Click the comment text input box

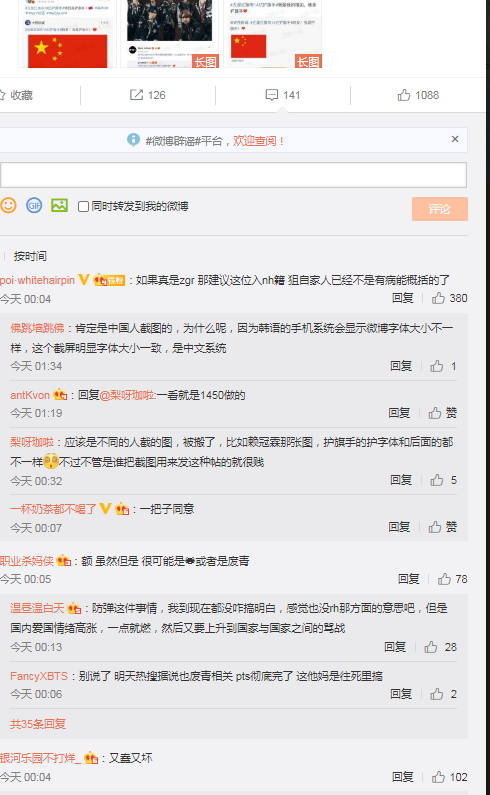pos(233,175)
